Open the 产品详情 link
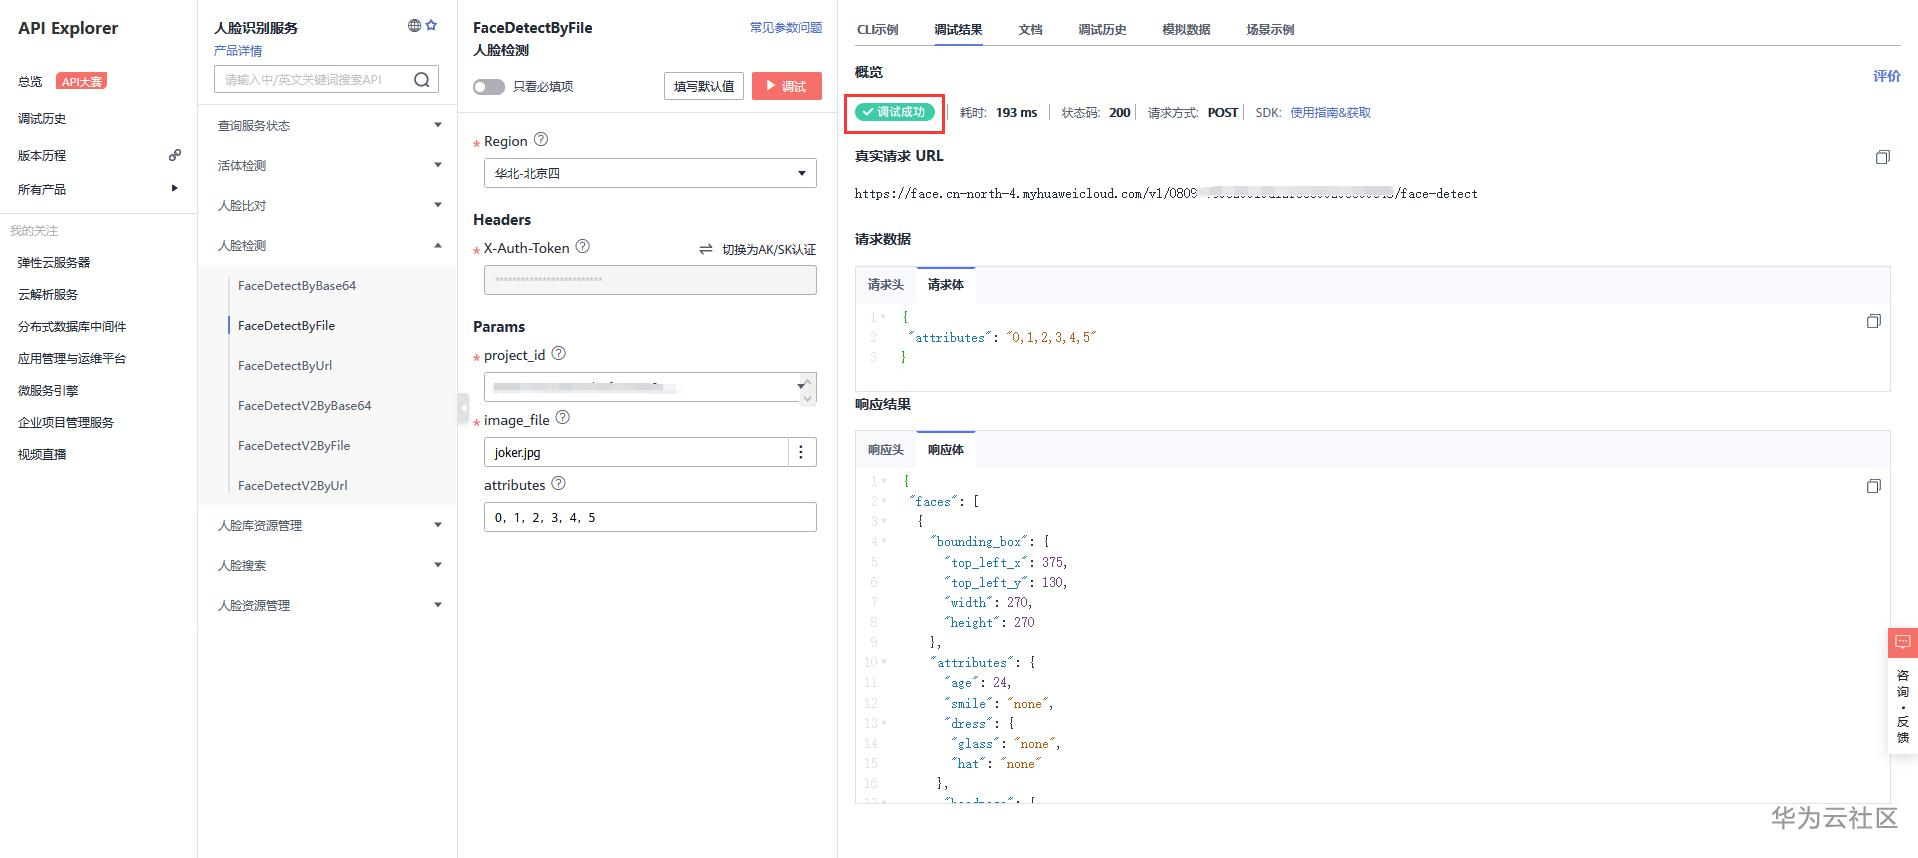 coord(238,51)
